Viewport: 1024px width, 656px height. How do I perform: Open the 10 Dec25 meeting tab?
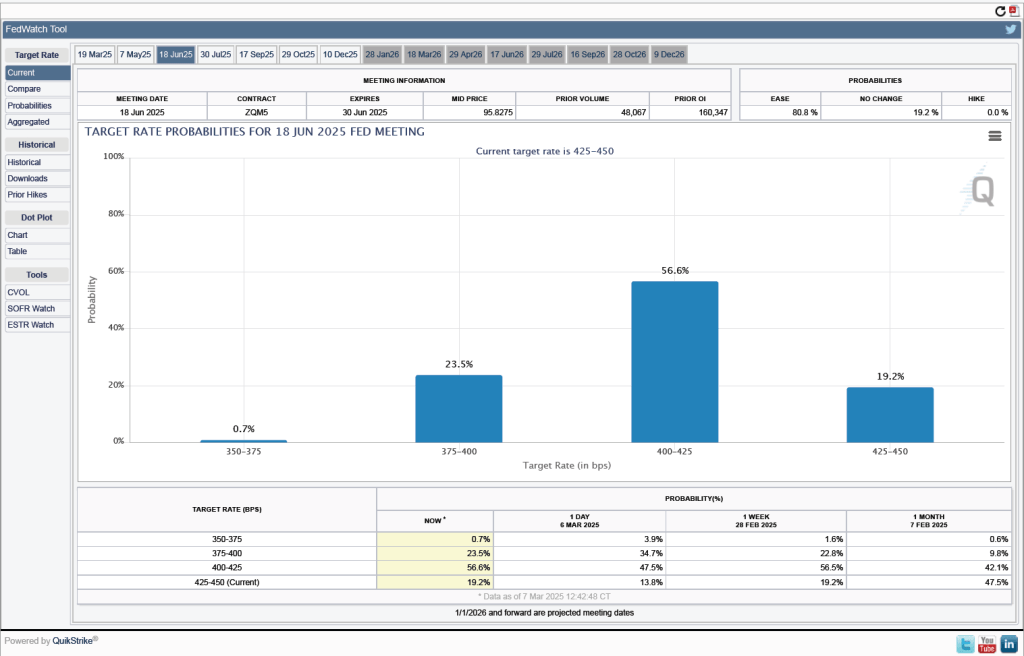[340, 54]
